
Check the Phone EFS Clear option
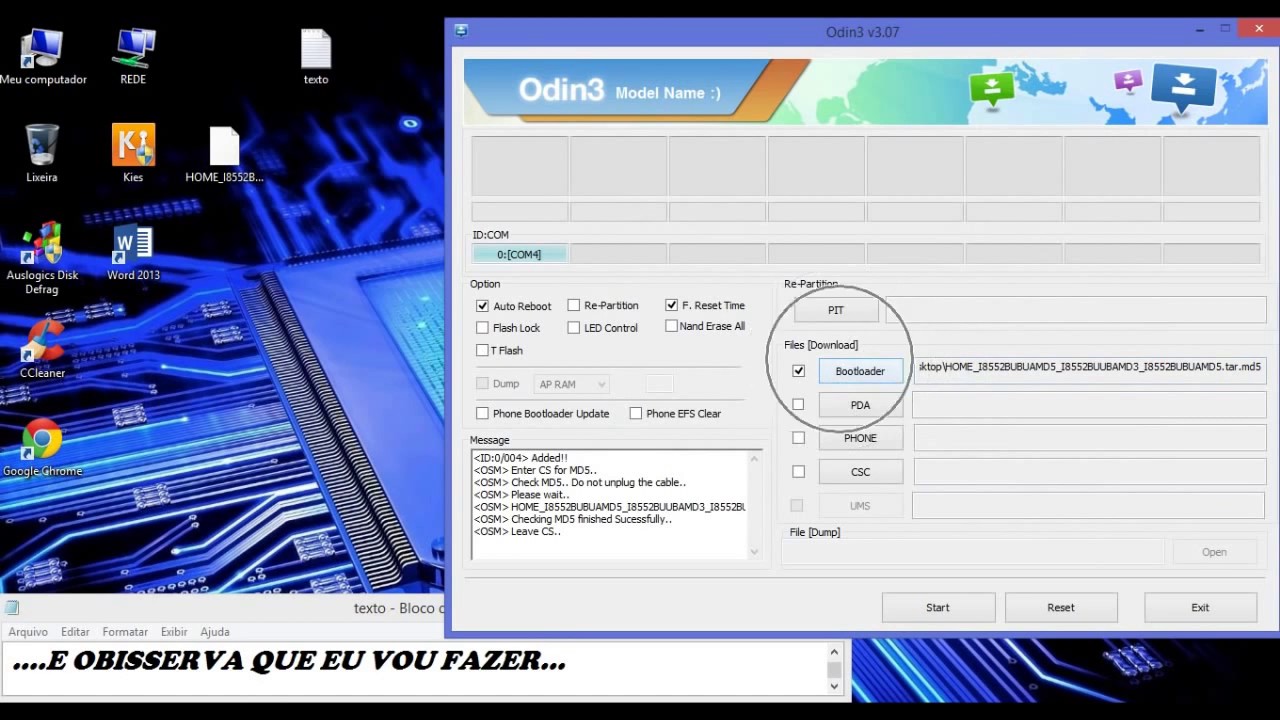pos(636,413)
